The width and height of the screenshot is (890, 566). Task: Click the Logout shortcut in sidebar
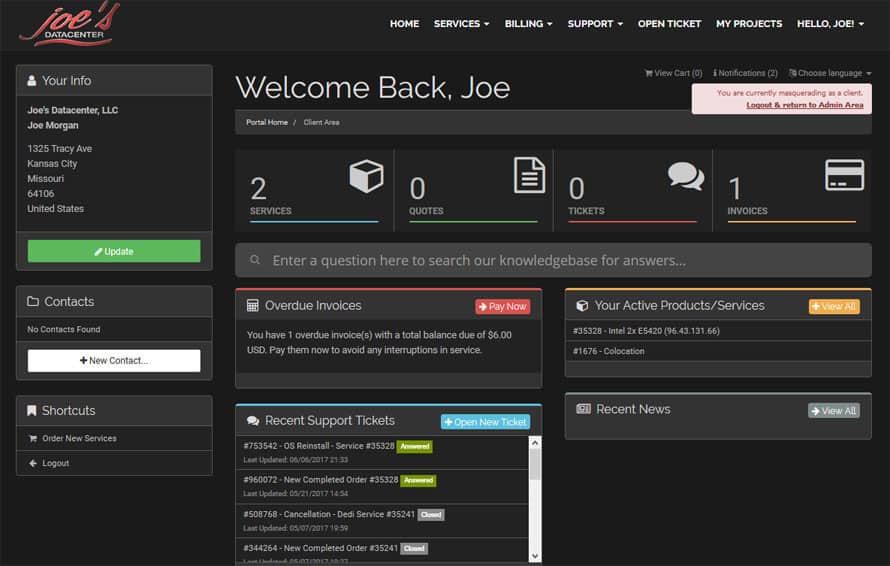click(114, 463)
